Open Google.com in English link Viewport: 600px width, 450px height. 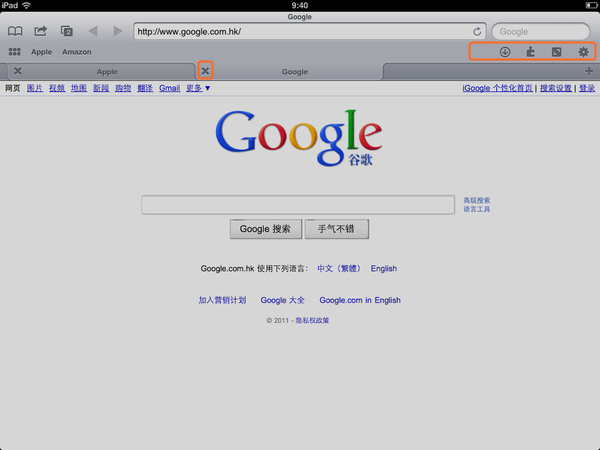(360, 300)
